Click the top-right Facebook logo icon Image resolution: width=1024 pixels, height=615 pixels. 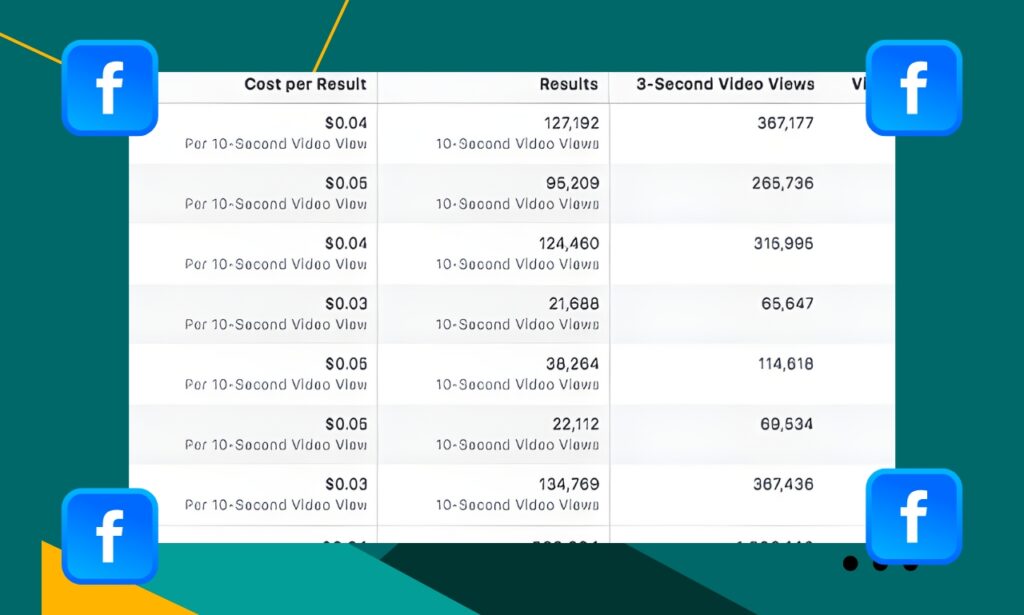(x=913, y=88)
